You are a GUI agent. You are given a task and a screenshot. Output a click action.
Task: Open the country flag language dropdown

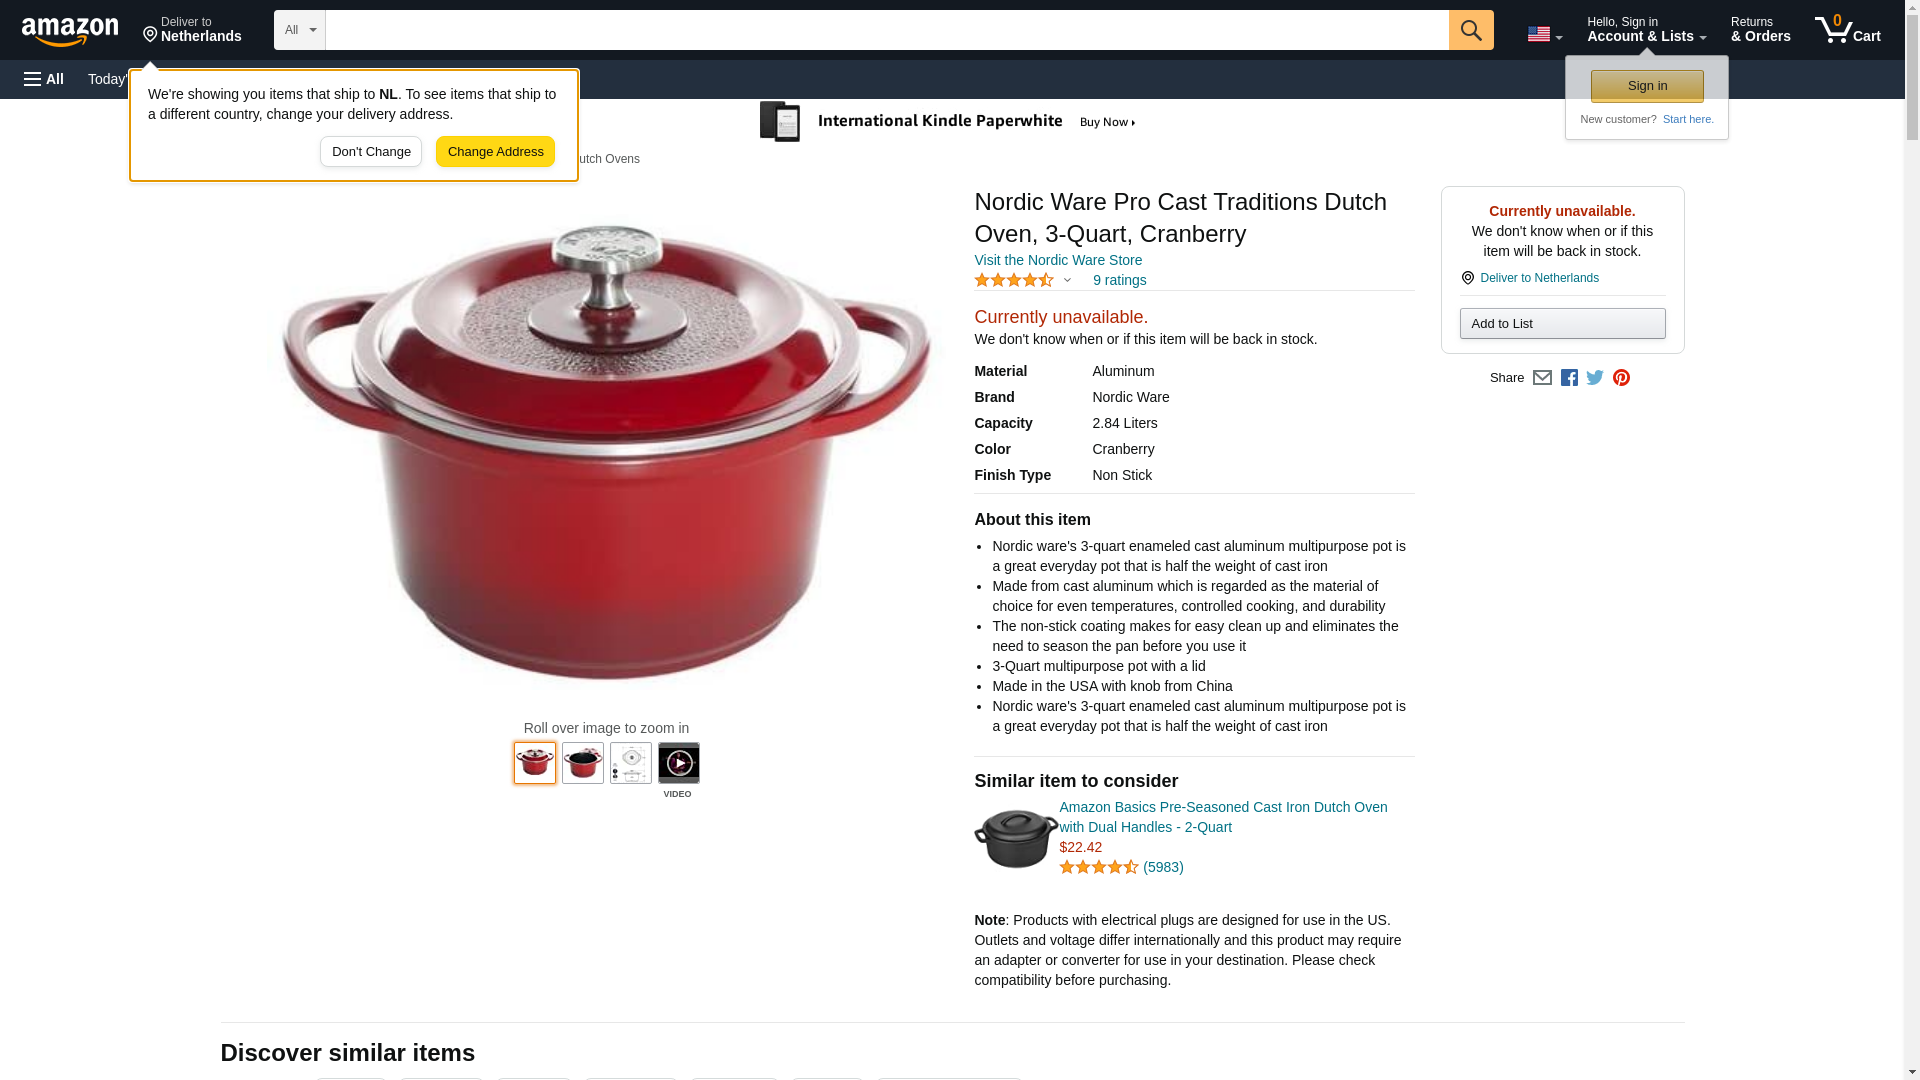(1544, 34)
